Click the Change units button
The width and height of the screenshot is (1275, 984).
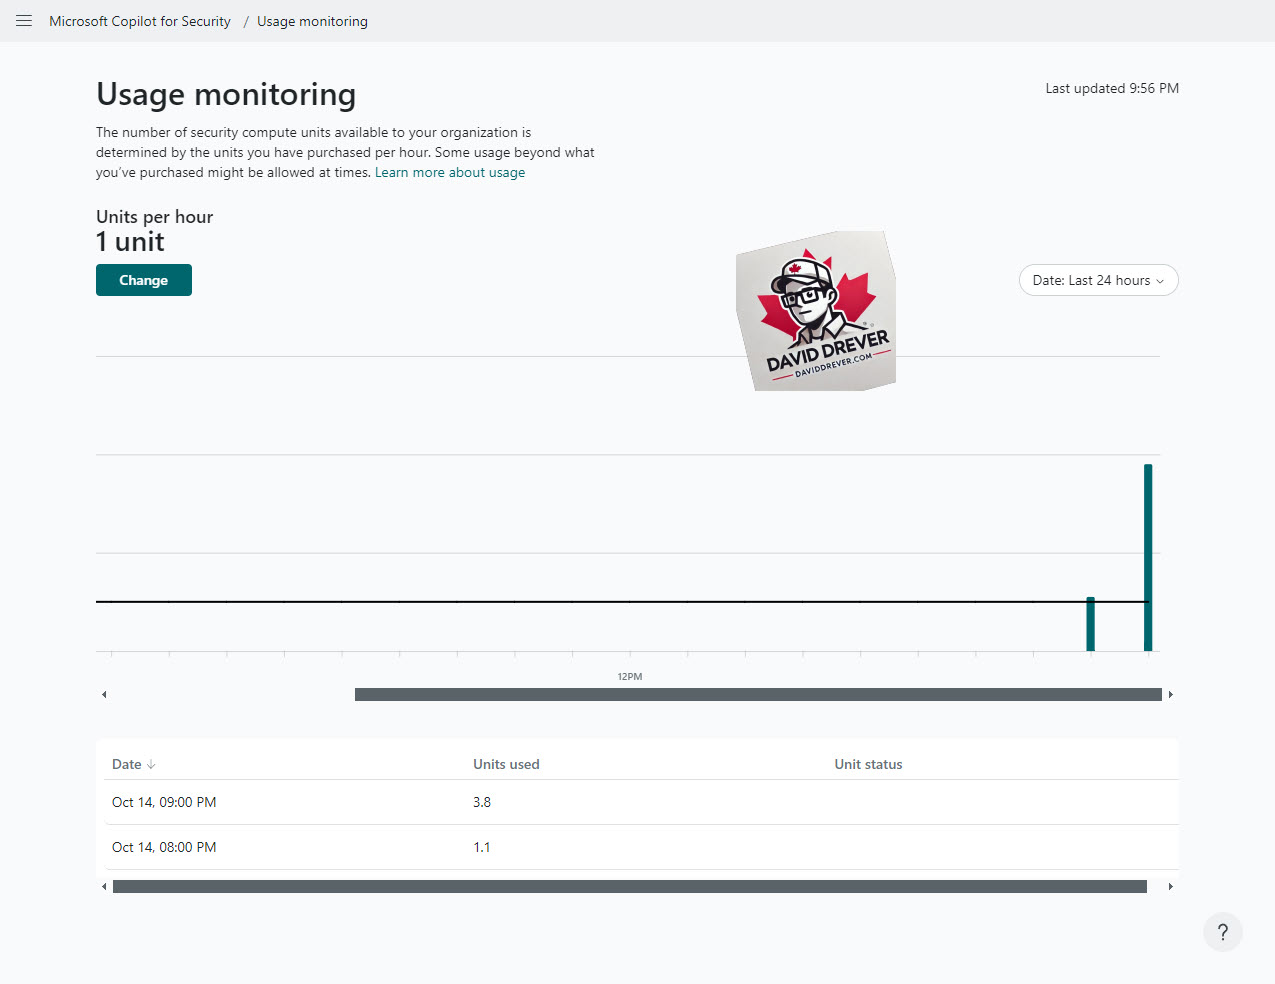pos(144,280)
